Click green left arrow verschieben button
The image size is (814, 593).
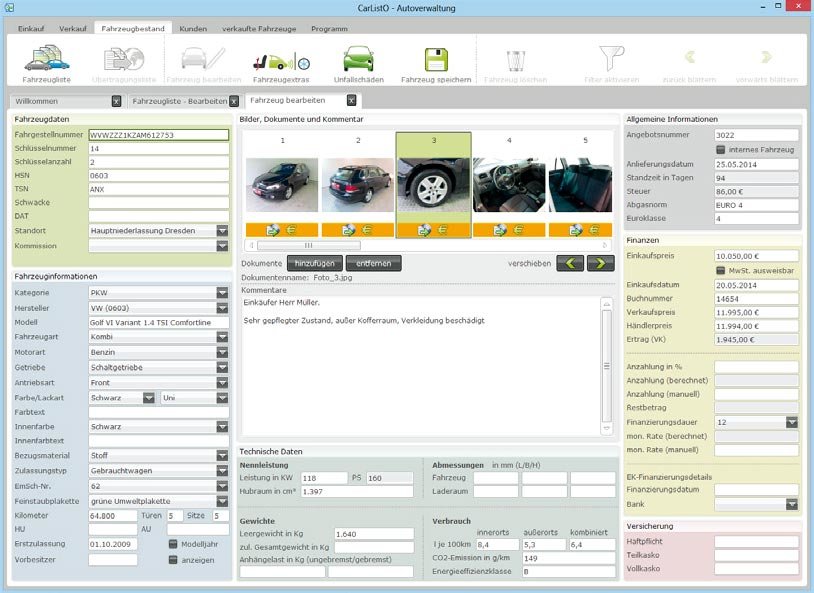pos(570,263)
